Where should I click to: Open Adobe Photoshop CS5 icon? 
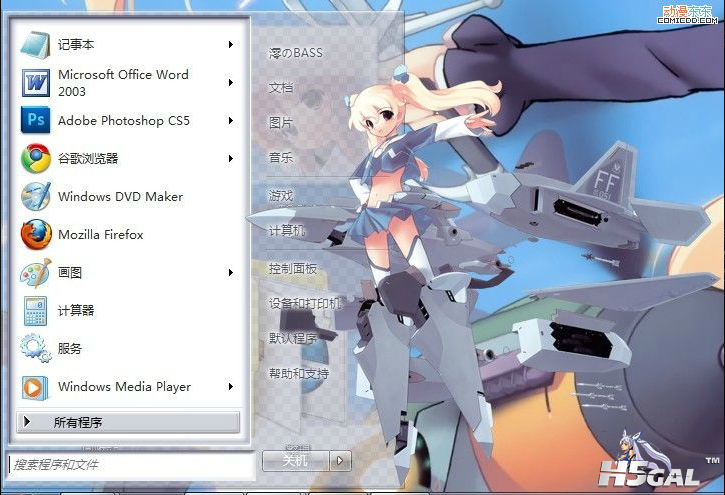[36, 120]
